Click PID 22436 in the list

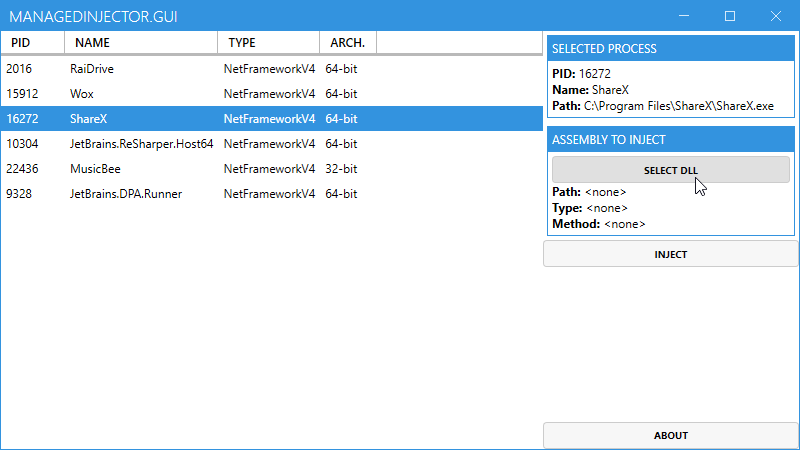click(22, 169)
